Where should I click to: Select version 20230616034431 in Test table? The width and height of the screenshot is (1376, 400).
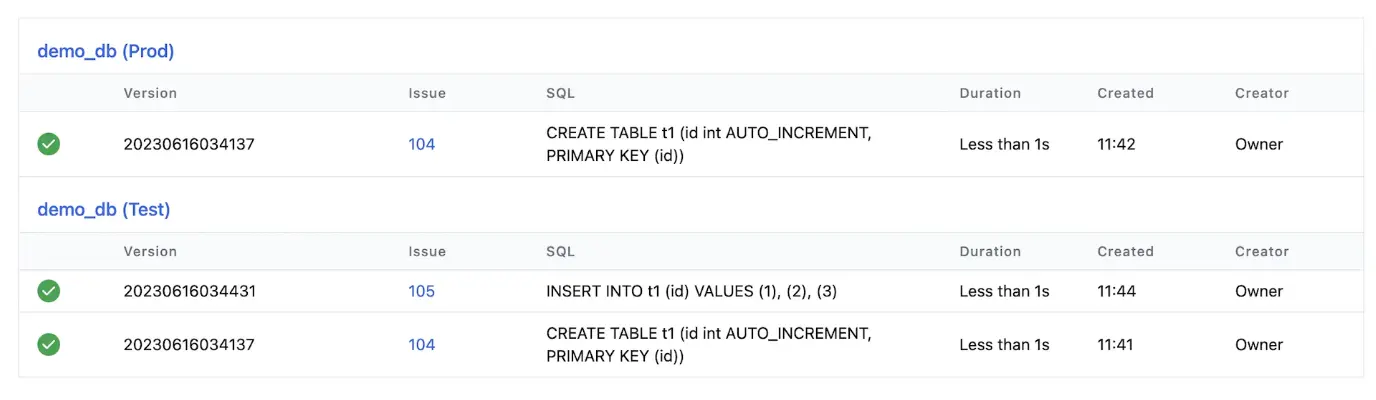(x=189, y=291)
